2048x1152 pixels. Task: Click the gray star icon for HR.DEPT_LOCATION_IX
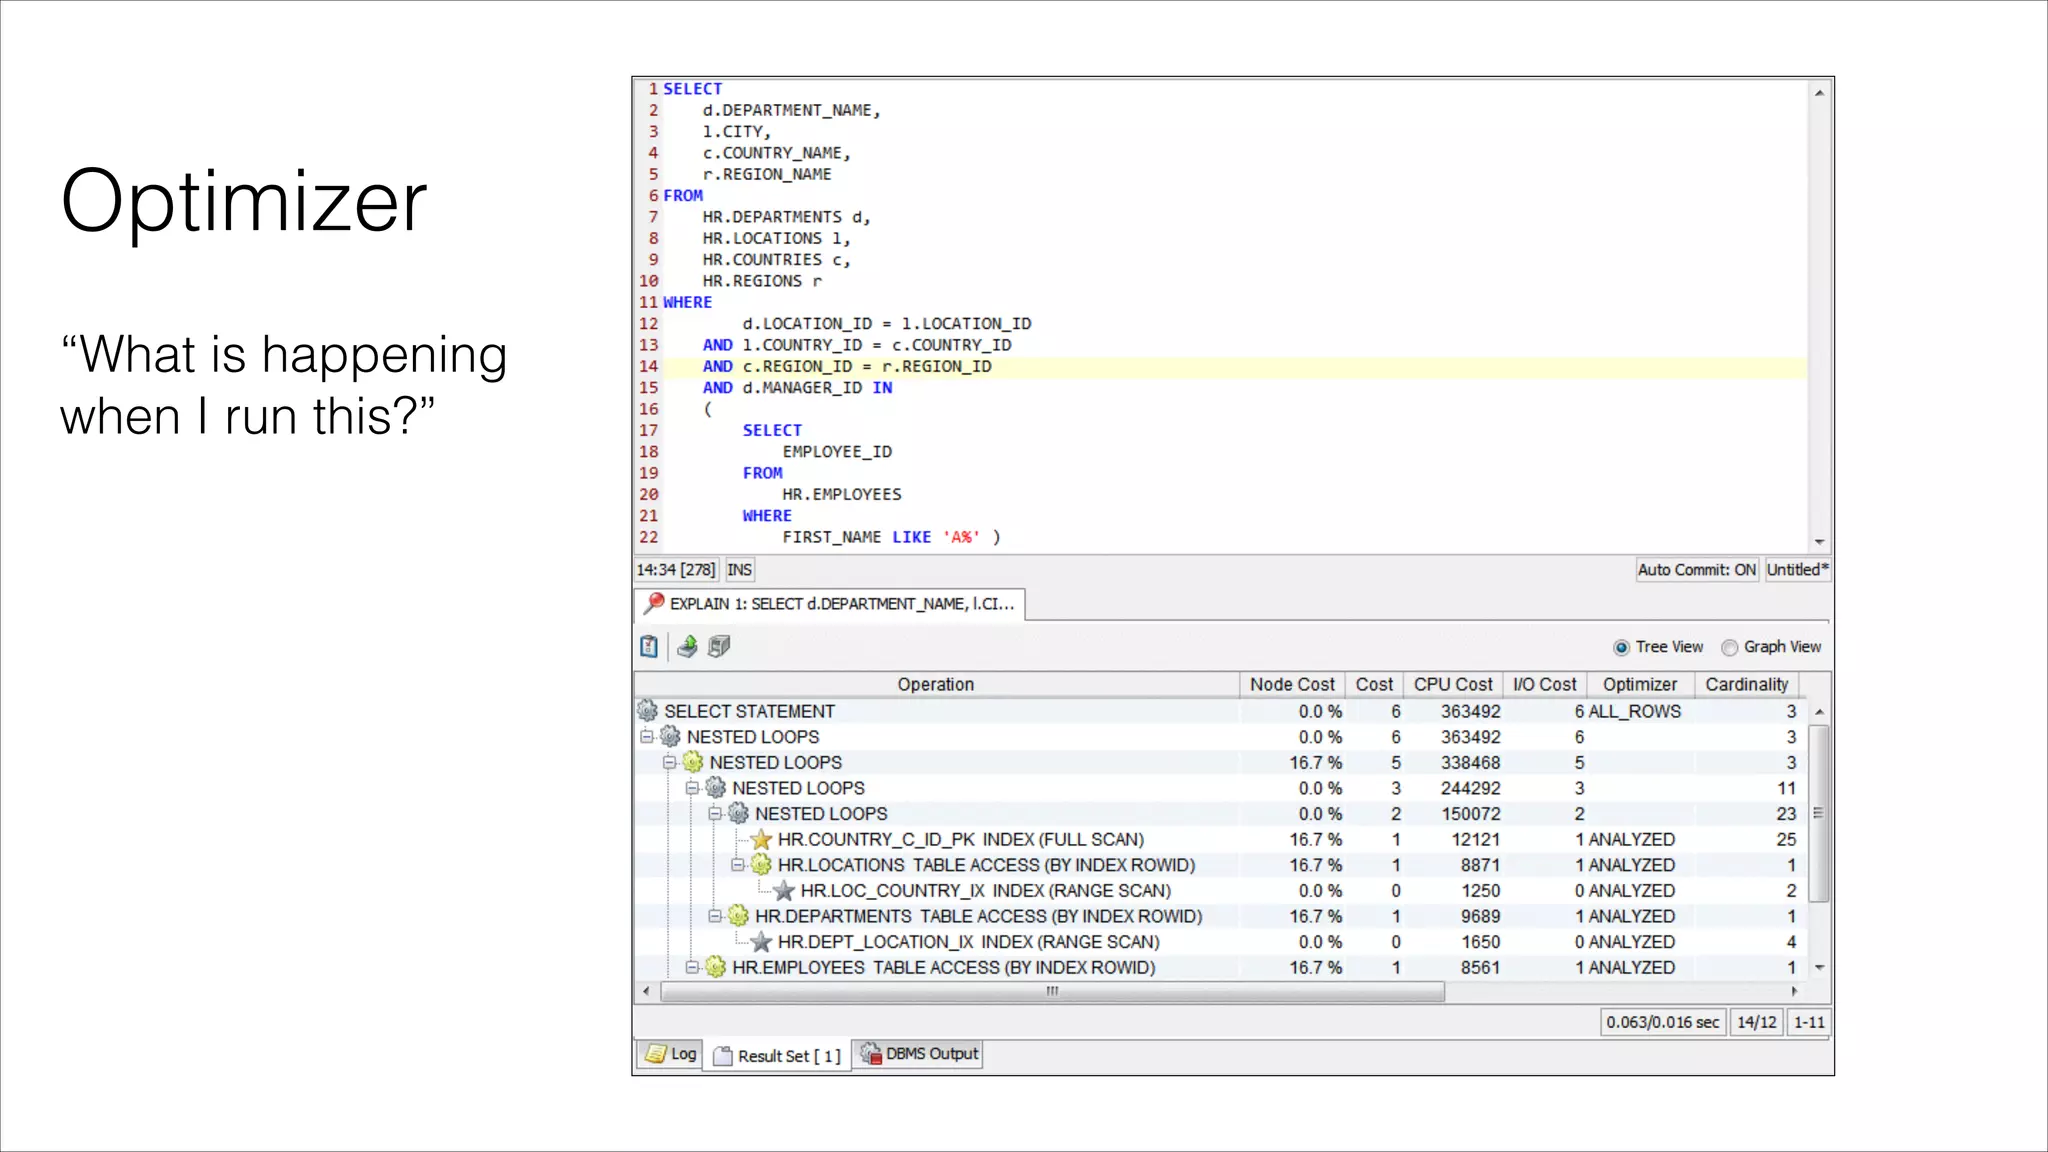(762, 942)
